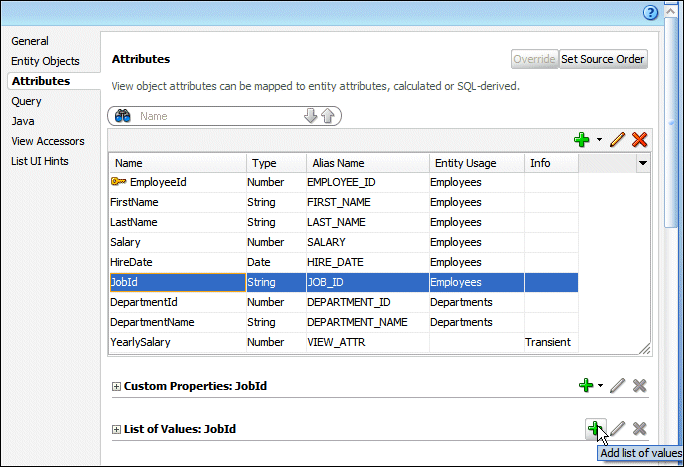This screenshot has width=684, height=467.
Task: Expand Custom Properties: JobId section
Action: point(116,386)
